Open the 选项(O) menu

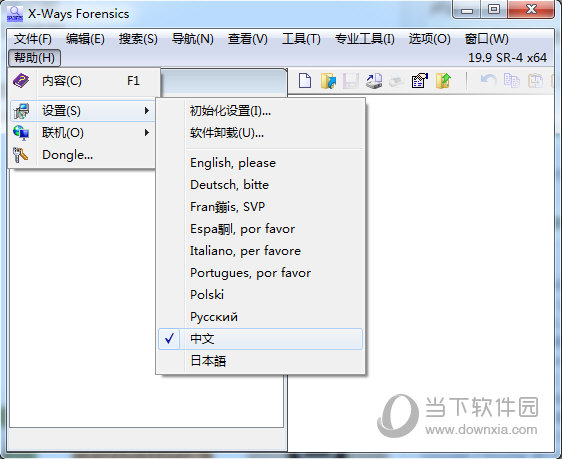(x=430, y=39)
